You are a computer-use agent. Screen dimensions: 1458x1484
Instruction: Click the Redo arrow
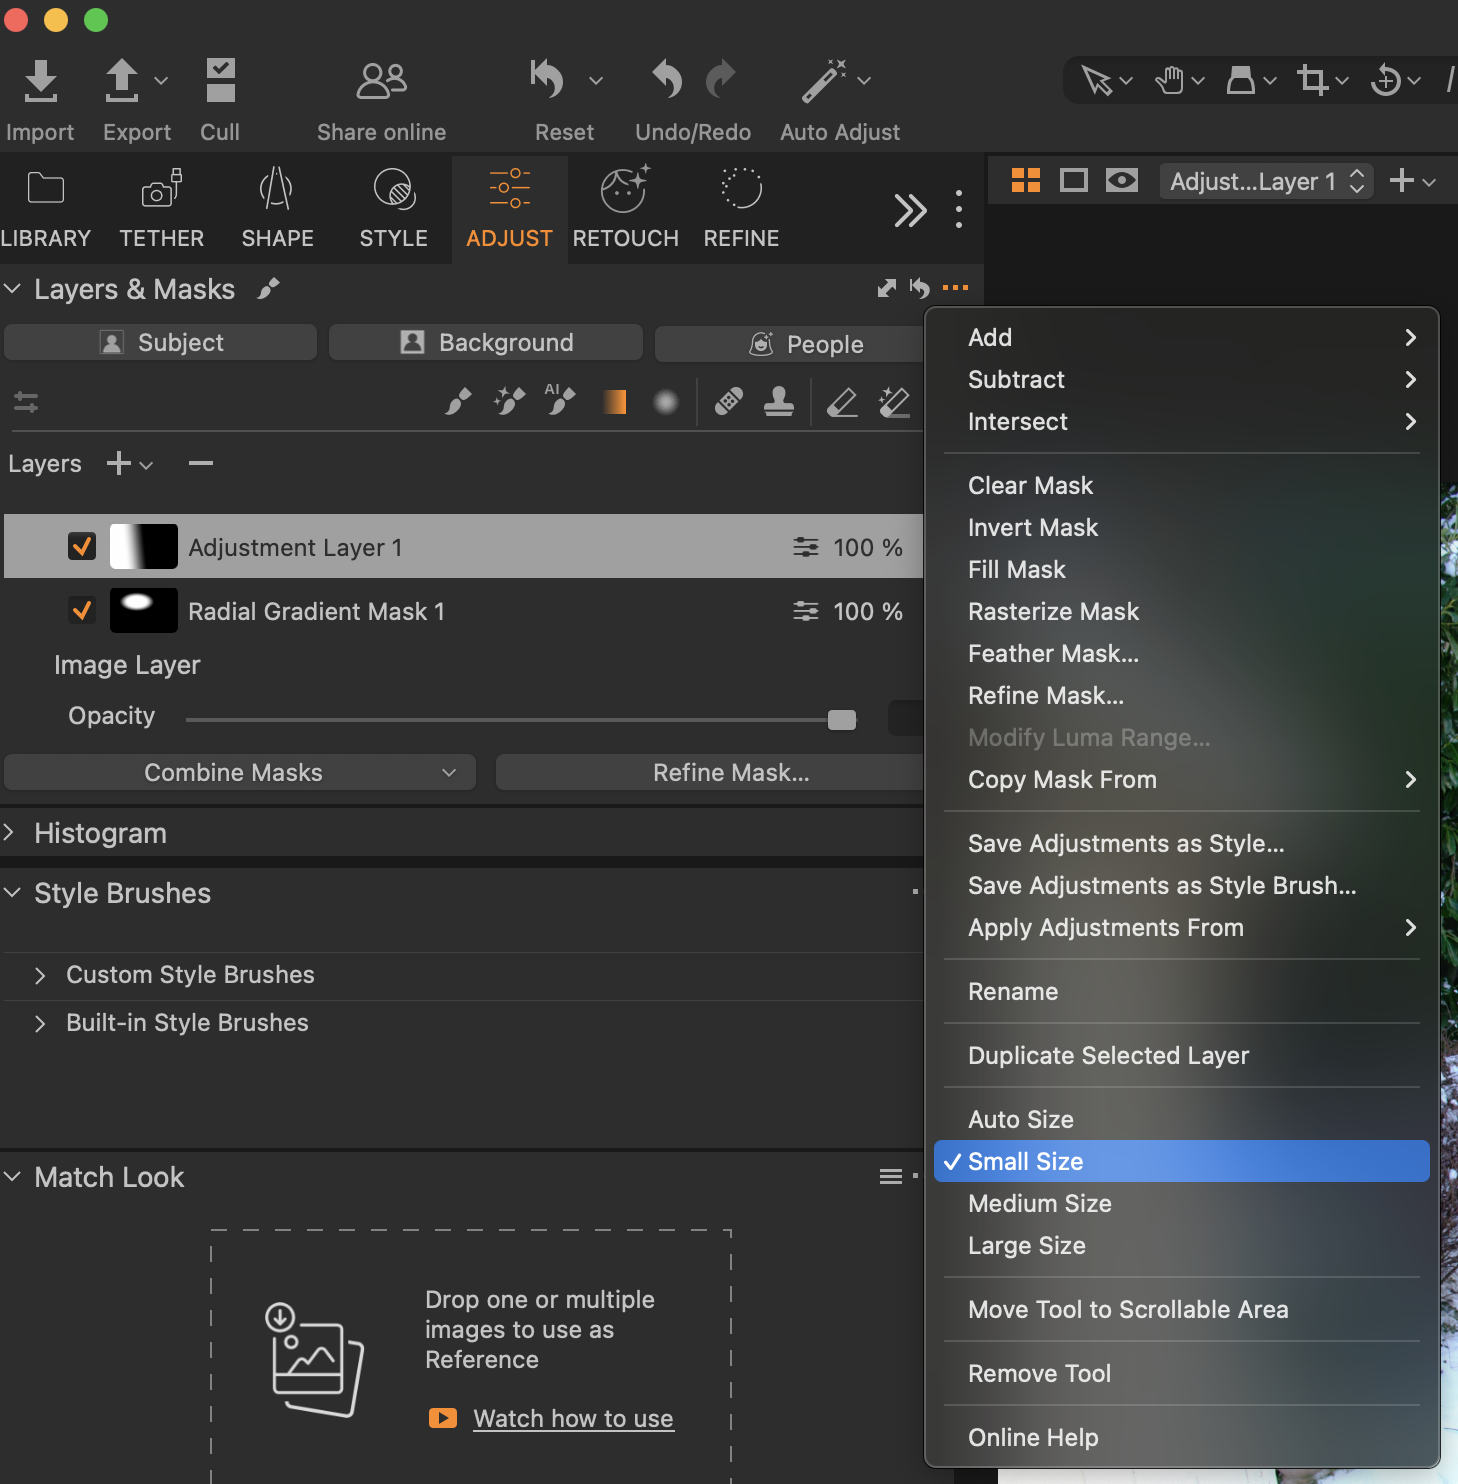(720, 79)
